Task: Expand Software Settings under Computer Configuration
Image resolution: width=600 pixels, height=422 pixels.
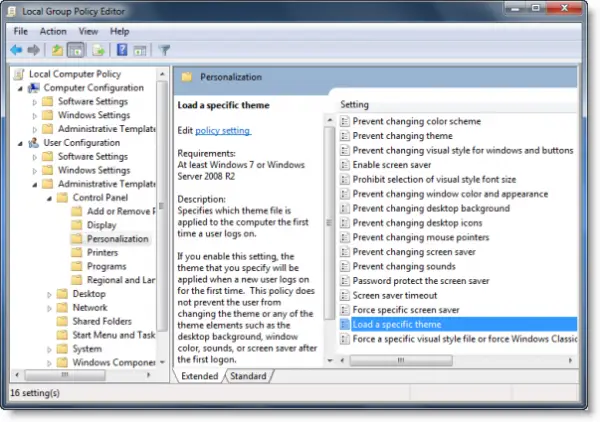Action: (34, 102)
